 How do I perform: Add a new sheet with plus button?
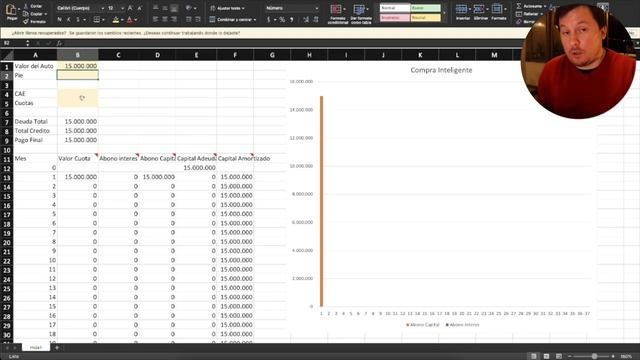57,347
